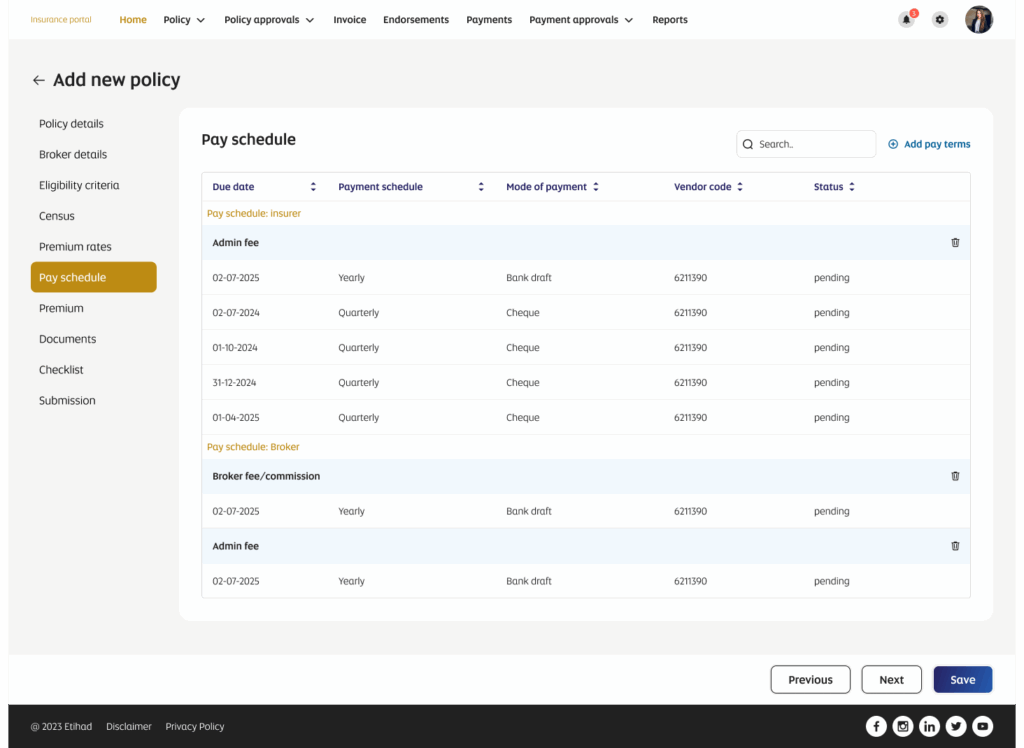The height and width of the screenshot is (748, 1024).
Task: Expand the Policy approvals menu
Action: click(269, 20)
